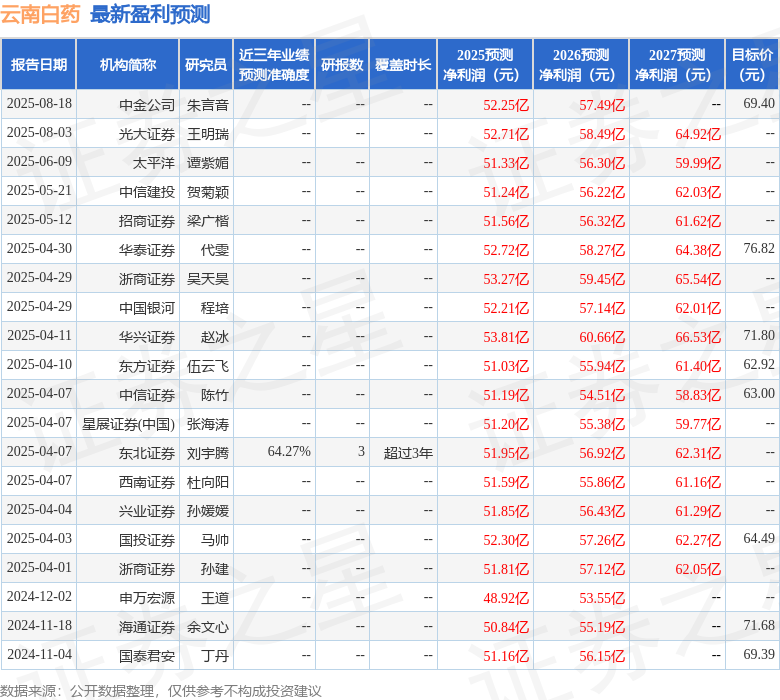780x700 pixels.
Task: Click the institution 华泰证券
Action: point(147,250)
